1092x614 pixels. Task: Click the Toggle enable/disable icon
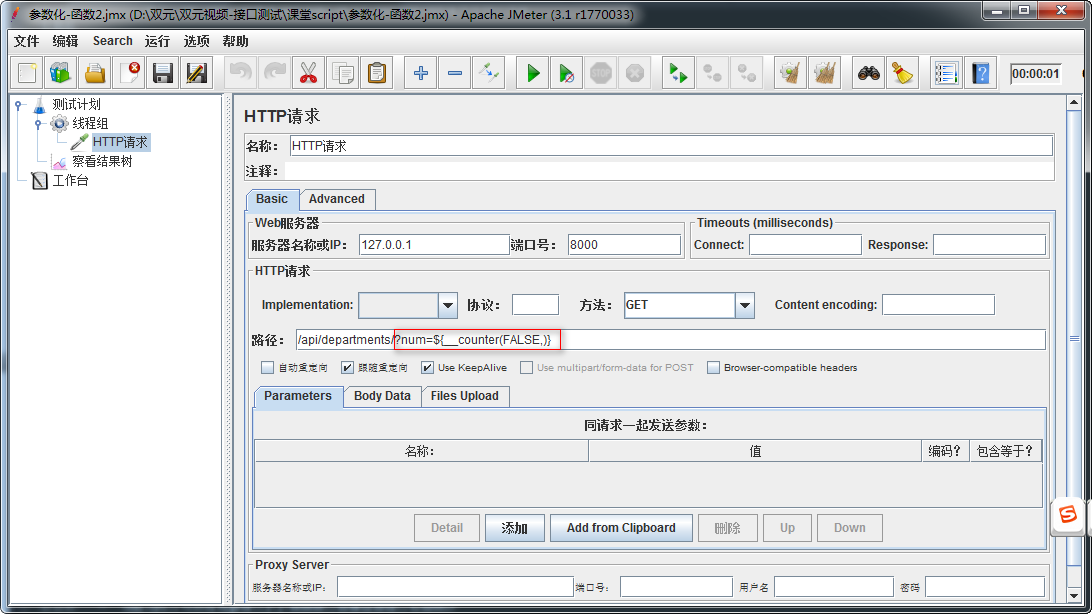click(x=489, y=73)
